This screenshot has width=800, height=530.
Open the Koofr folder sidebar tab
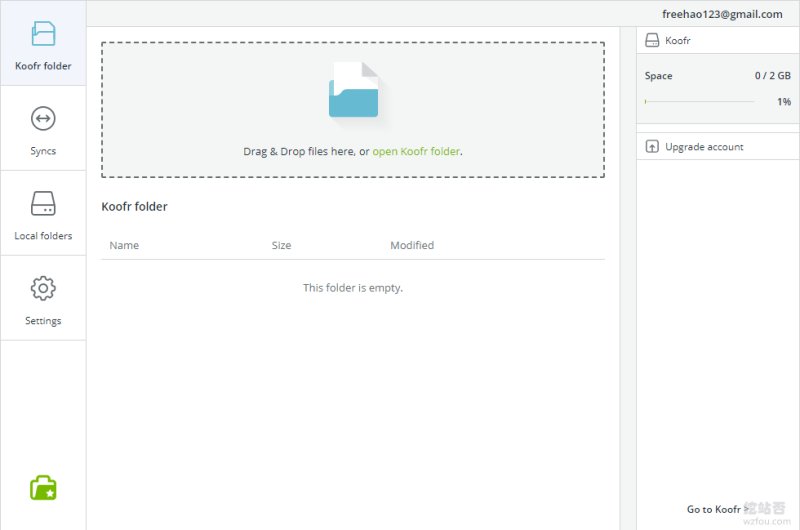pyautogui.click(x=43, y=43)
